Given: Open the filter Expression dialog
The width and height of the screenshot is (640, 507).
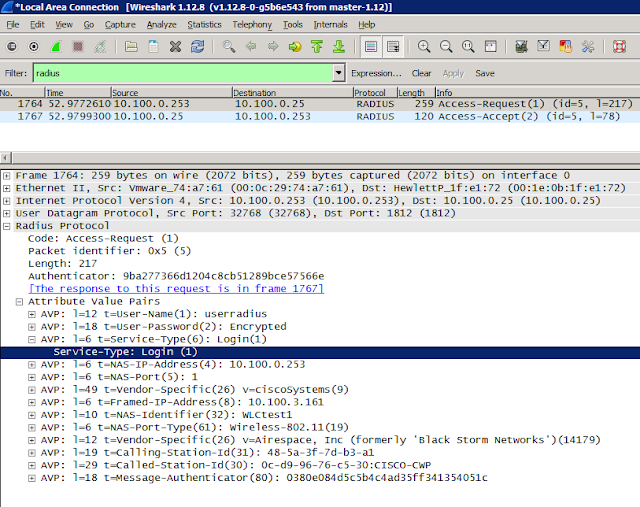Looking at the screenshot, I should [x=376, y=73].
